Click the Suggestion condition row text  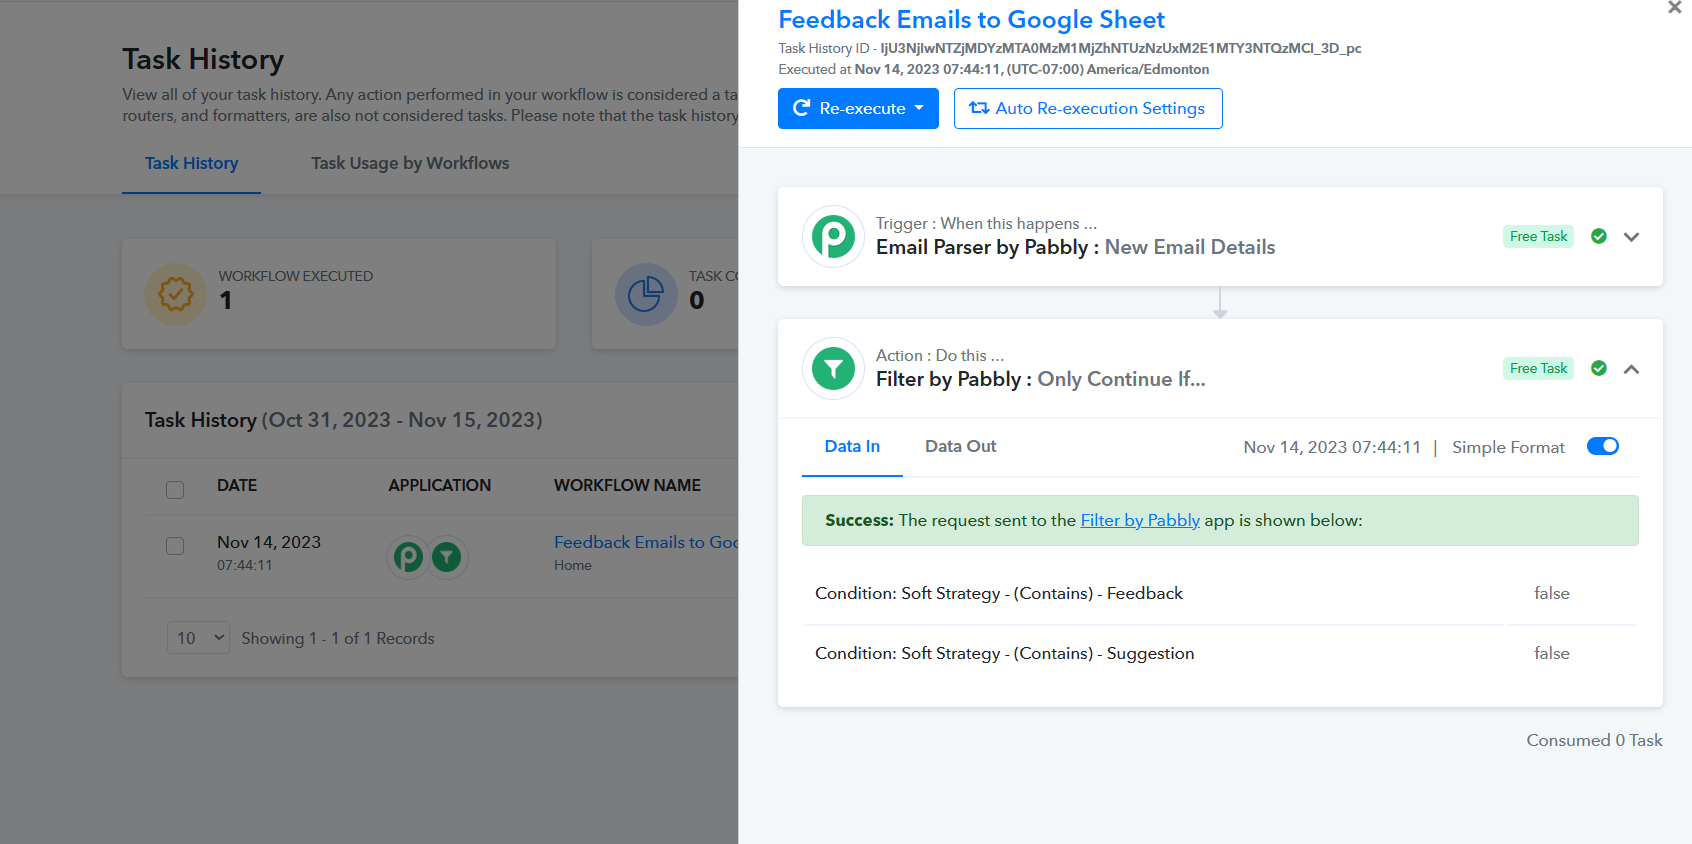(x=1005, y=653)
